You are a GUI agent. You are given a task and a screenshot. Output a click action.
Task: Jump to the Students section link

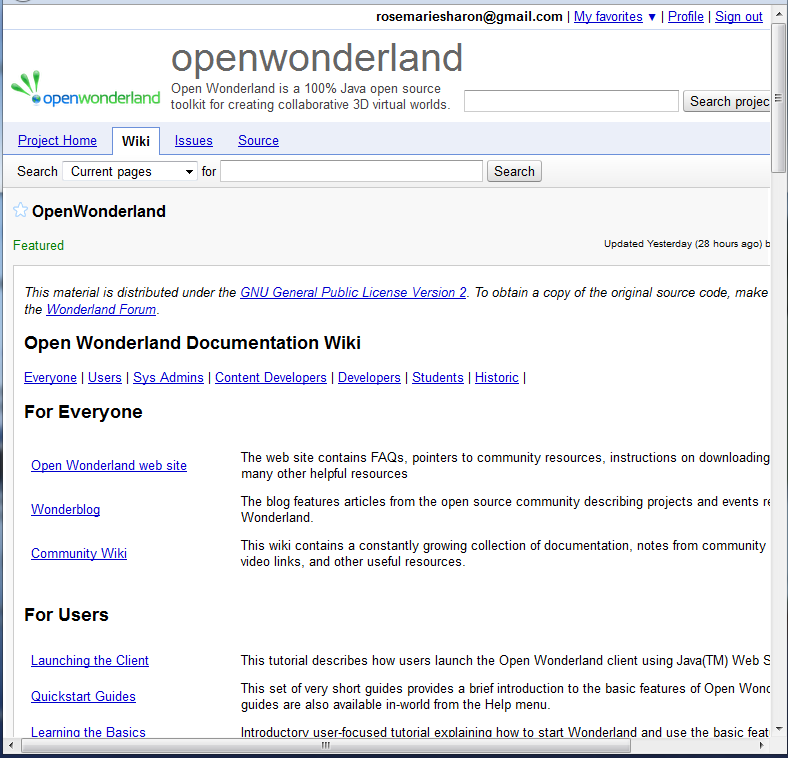(438, 377)
